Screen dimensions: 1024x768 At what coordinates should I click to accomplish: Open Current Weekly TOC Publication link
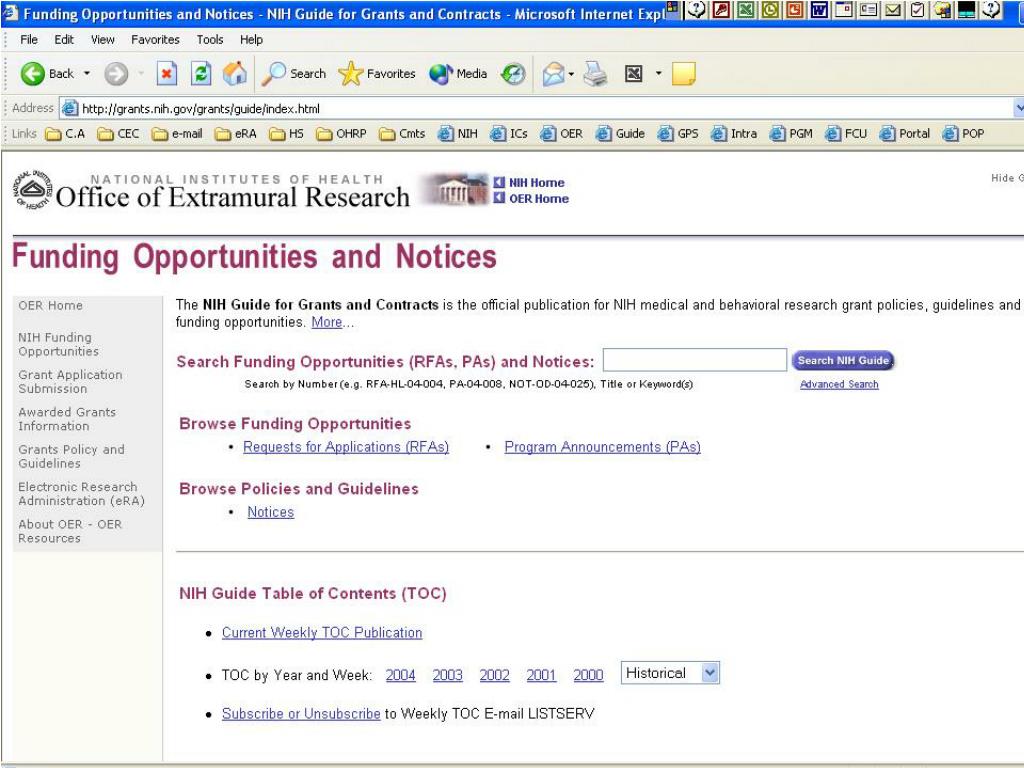coord(322,632)
